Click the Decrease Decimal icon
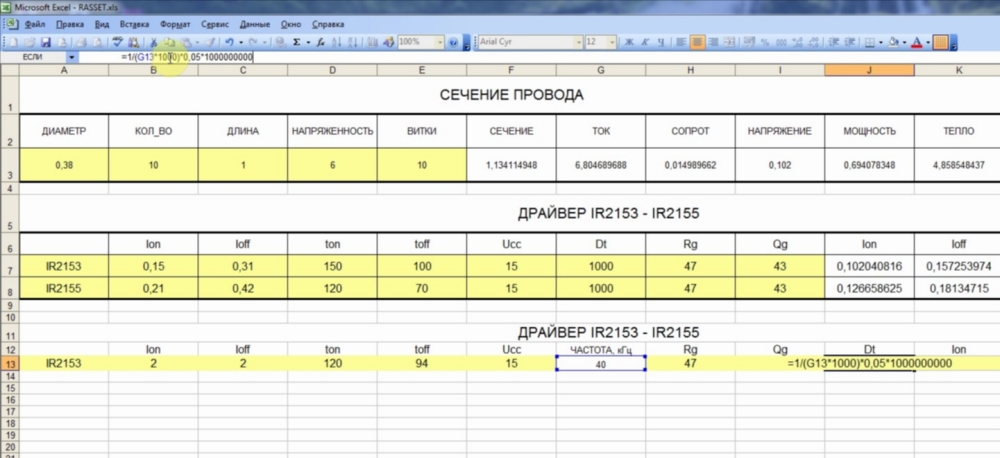 coord(814,42)
